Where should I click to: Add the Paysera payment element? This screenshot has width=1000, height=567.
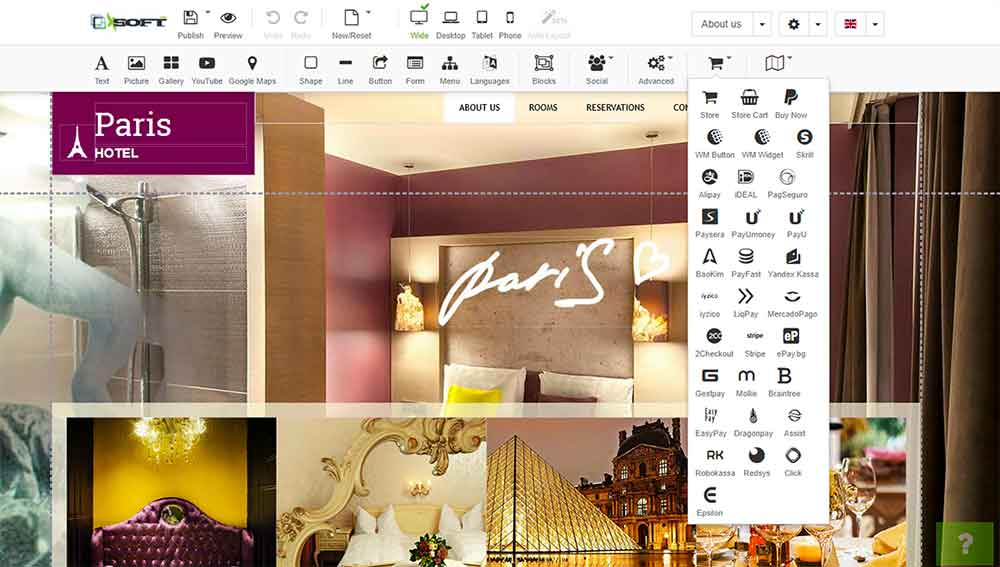point(710,223)
